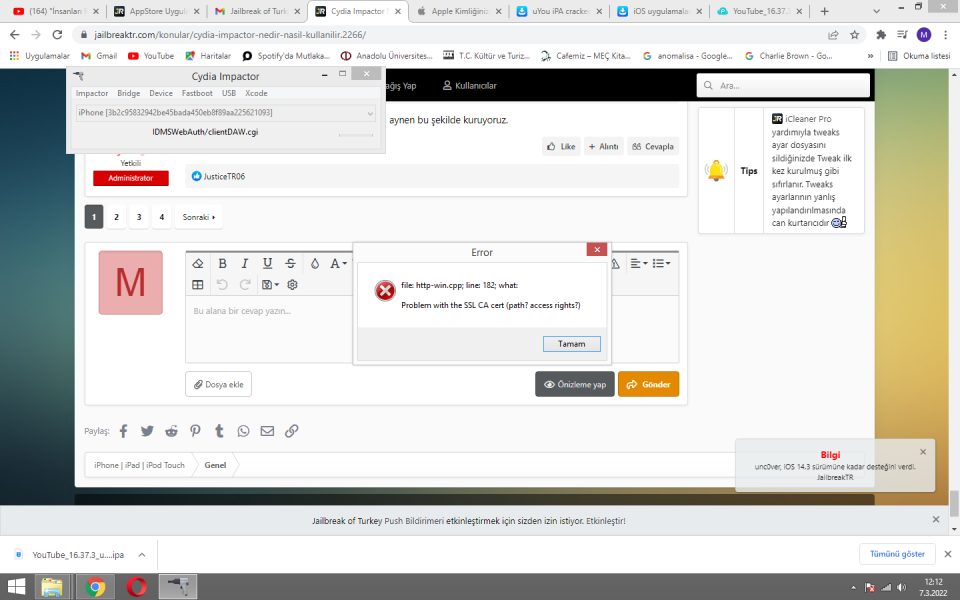Share the thread on Twitter
Viewport: 960px width, 600px height.
pyautogui.click(x=147, y=431)
